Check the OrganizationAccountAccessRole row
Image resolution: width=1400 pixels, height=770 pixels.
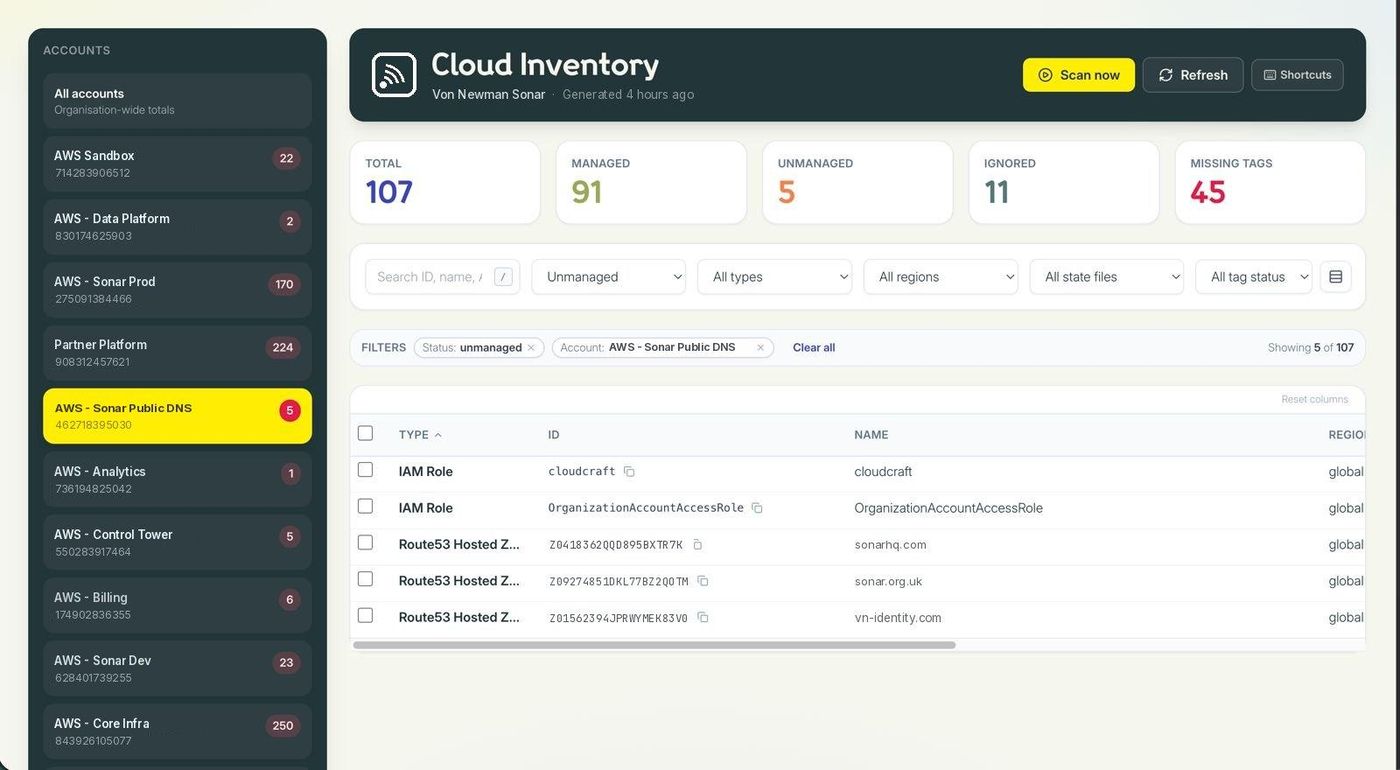365,506
